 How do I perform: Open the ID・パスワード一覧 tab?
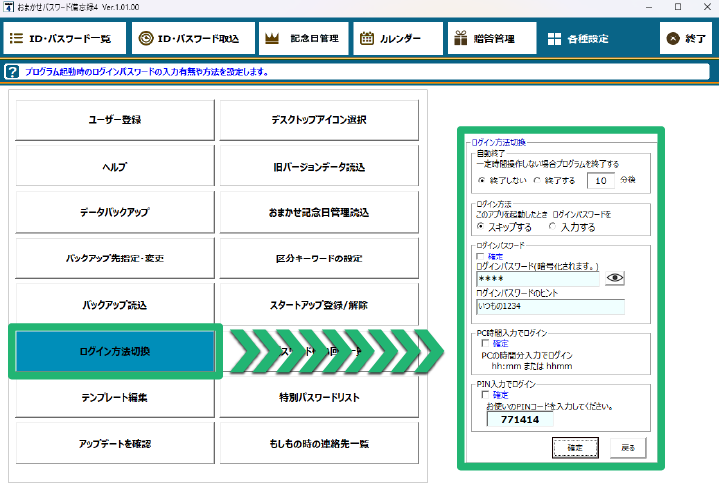[x=65, y=38]
